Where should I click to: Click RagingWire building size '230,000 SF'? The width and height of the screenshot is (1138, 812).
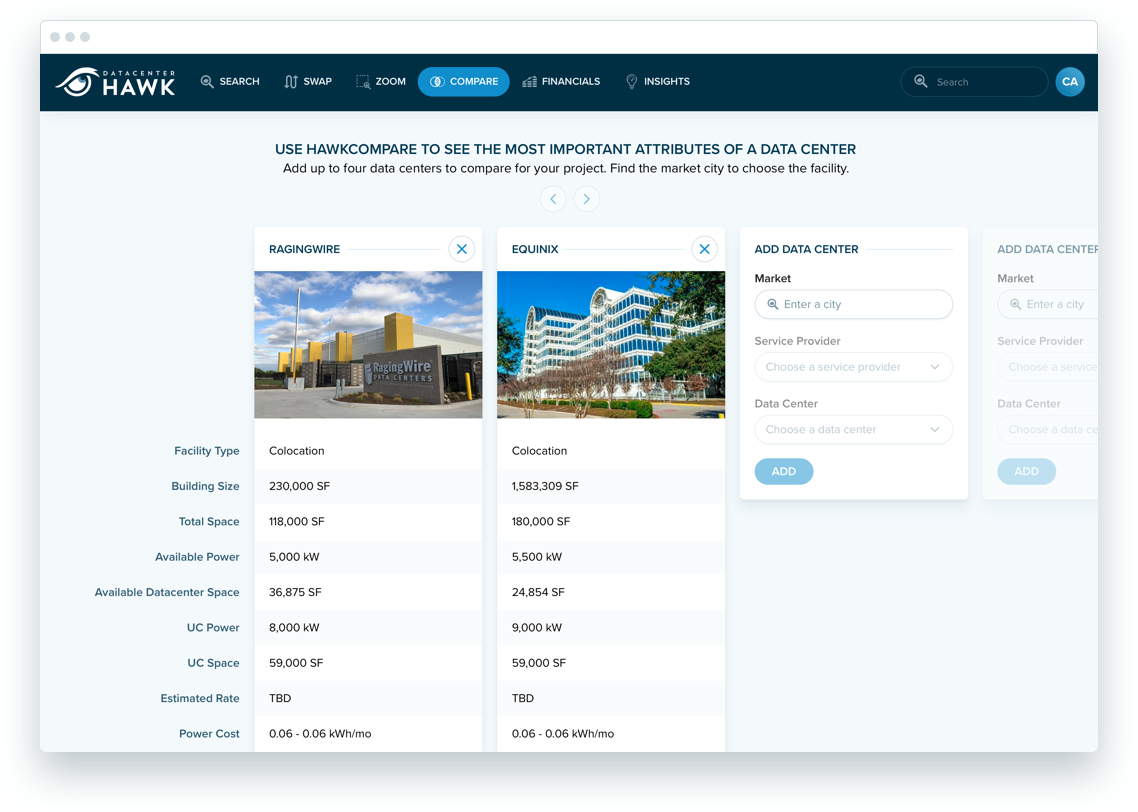point(300,486)
